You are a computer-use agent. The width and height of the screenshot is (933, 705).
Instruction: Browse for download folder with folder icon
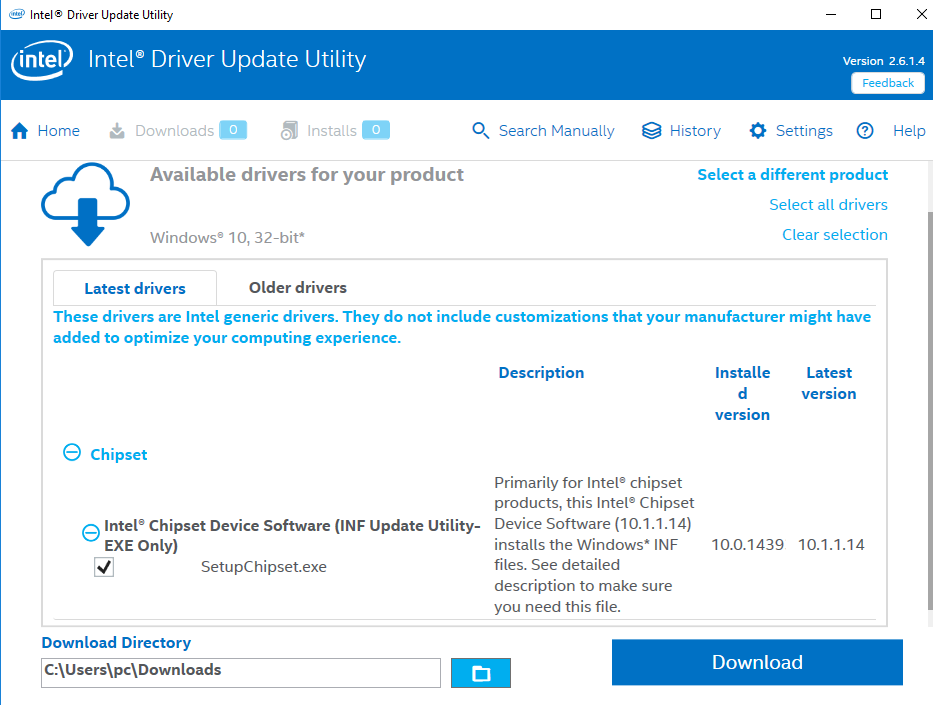(x=481, y=673)
